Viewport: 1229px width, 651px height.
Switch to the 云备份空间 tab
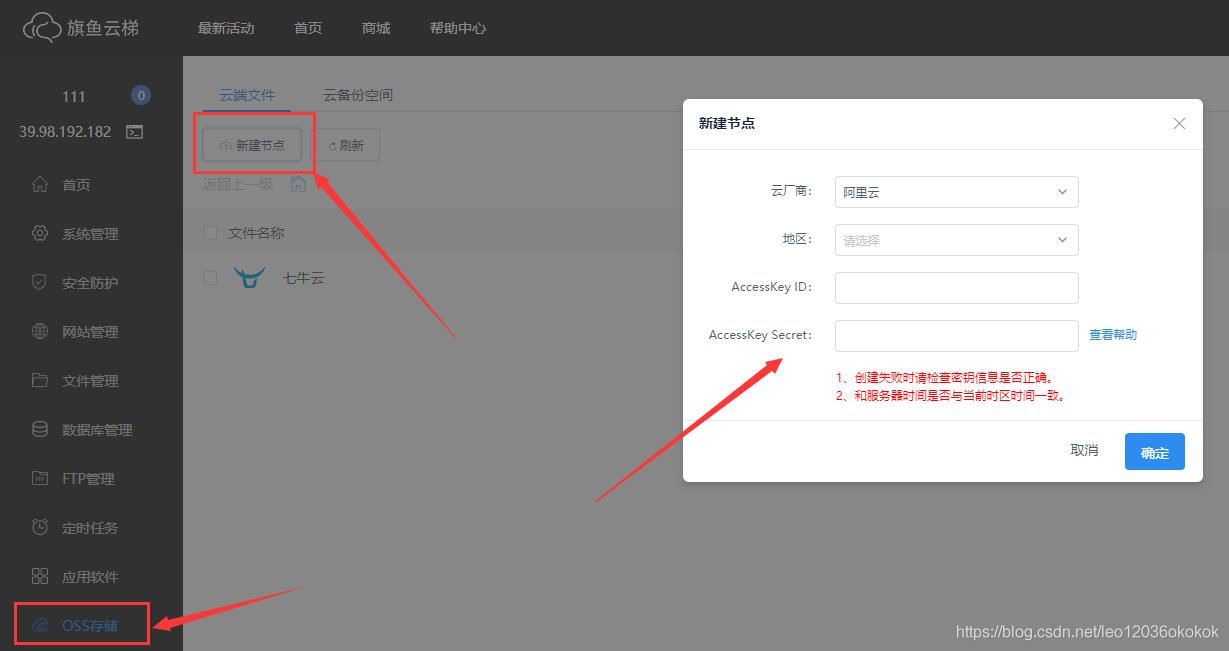(x=358, y=95)
